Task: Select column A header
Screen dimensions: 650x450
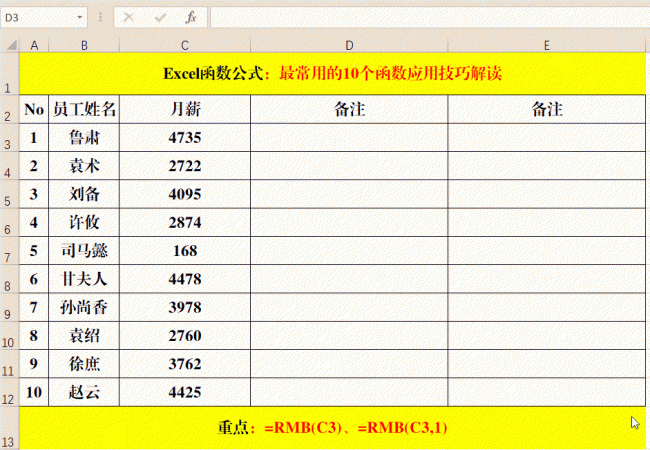Action: pos(34,45)
